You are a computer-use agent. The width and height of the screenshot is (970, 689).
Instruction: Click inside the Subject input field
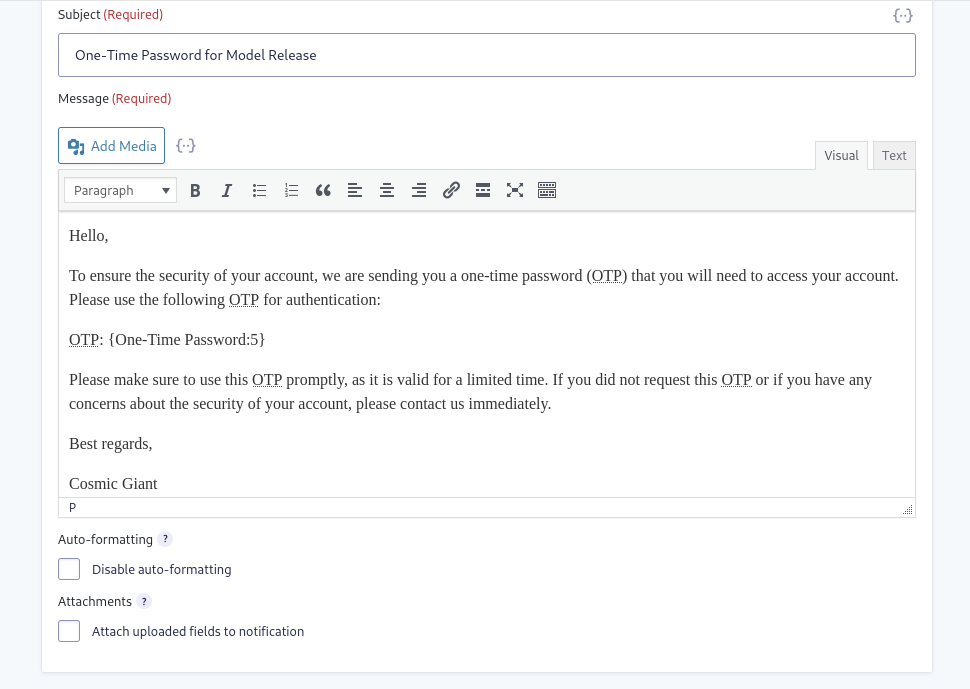point(487,55)
